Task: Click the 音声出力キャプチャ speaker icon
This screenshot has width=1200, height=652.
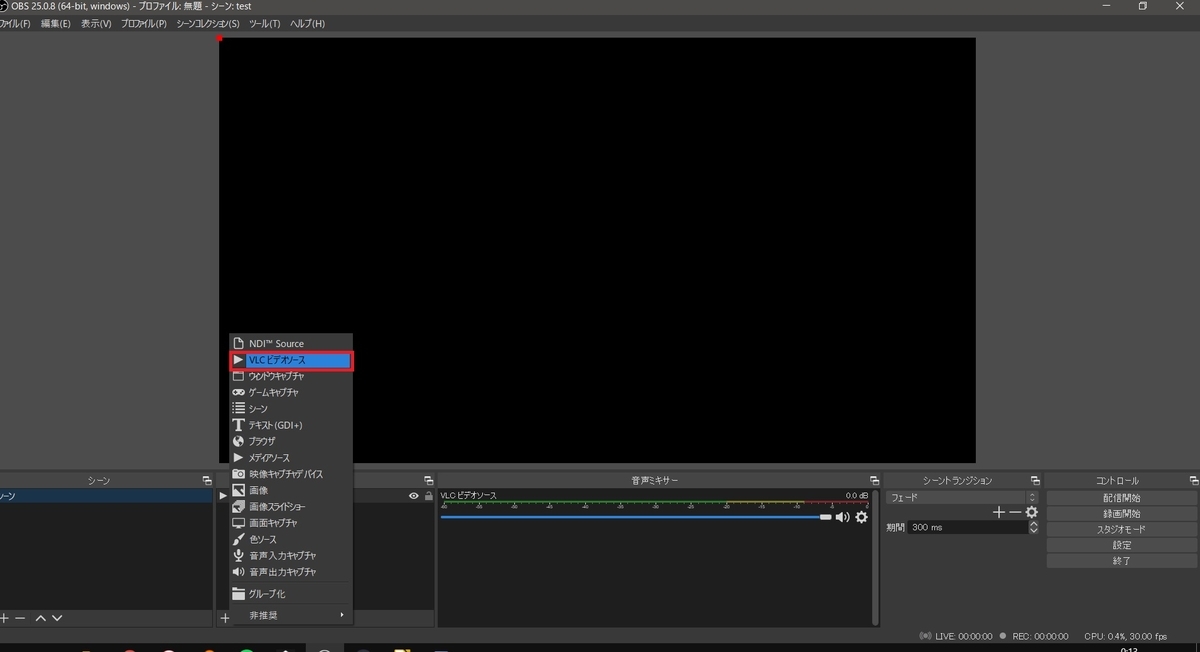Action: pos(238,572)
